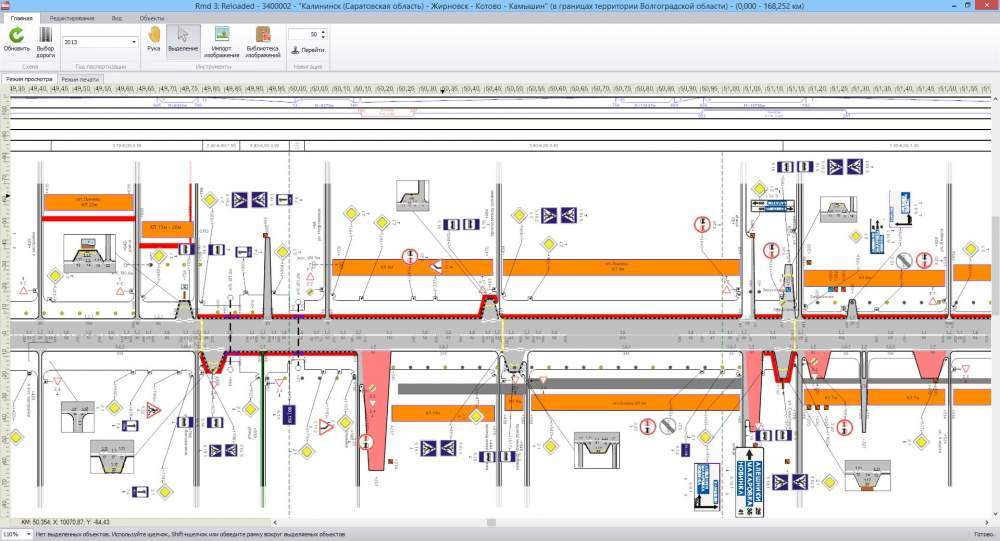This screenshot has height=541, width=1000.
Task: Activate the Рука hand pan tool
Action: [x=154, y=36]
